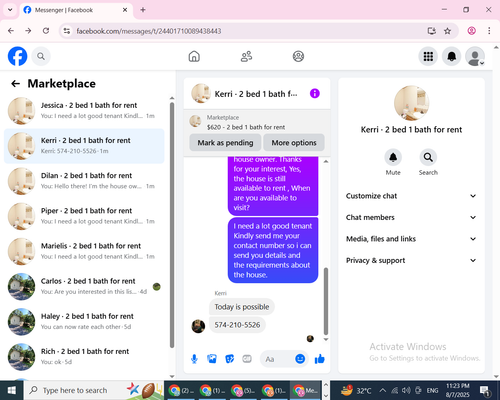View site information icon in the address bar
The width and height of the screenshot is (500, 400).
67,31
